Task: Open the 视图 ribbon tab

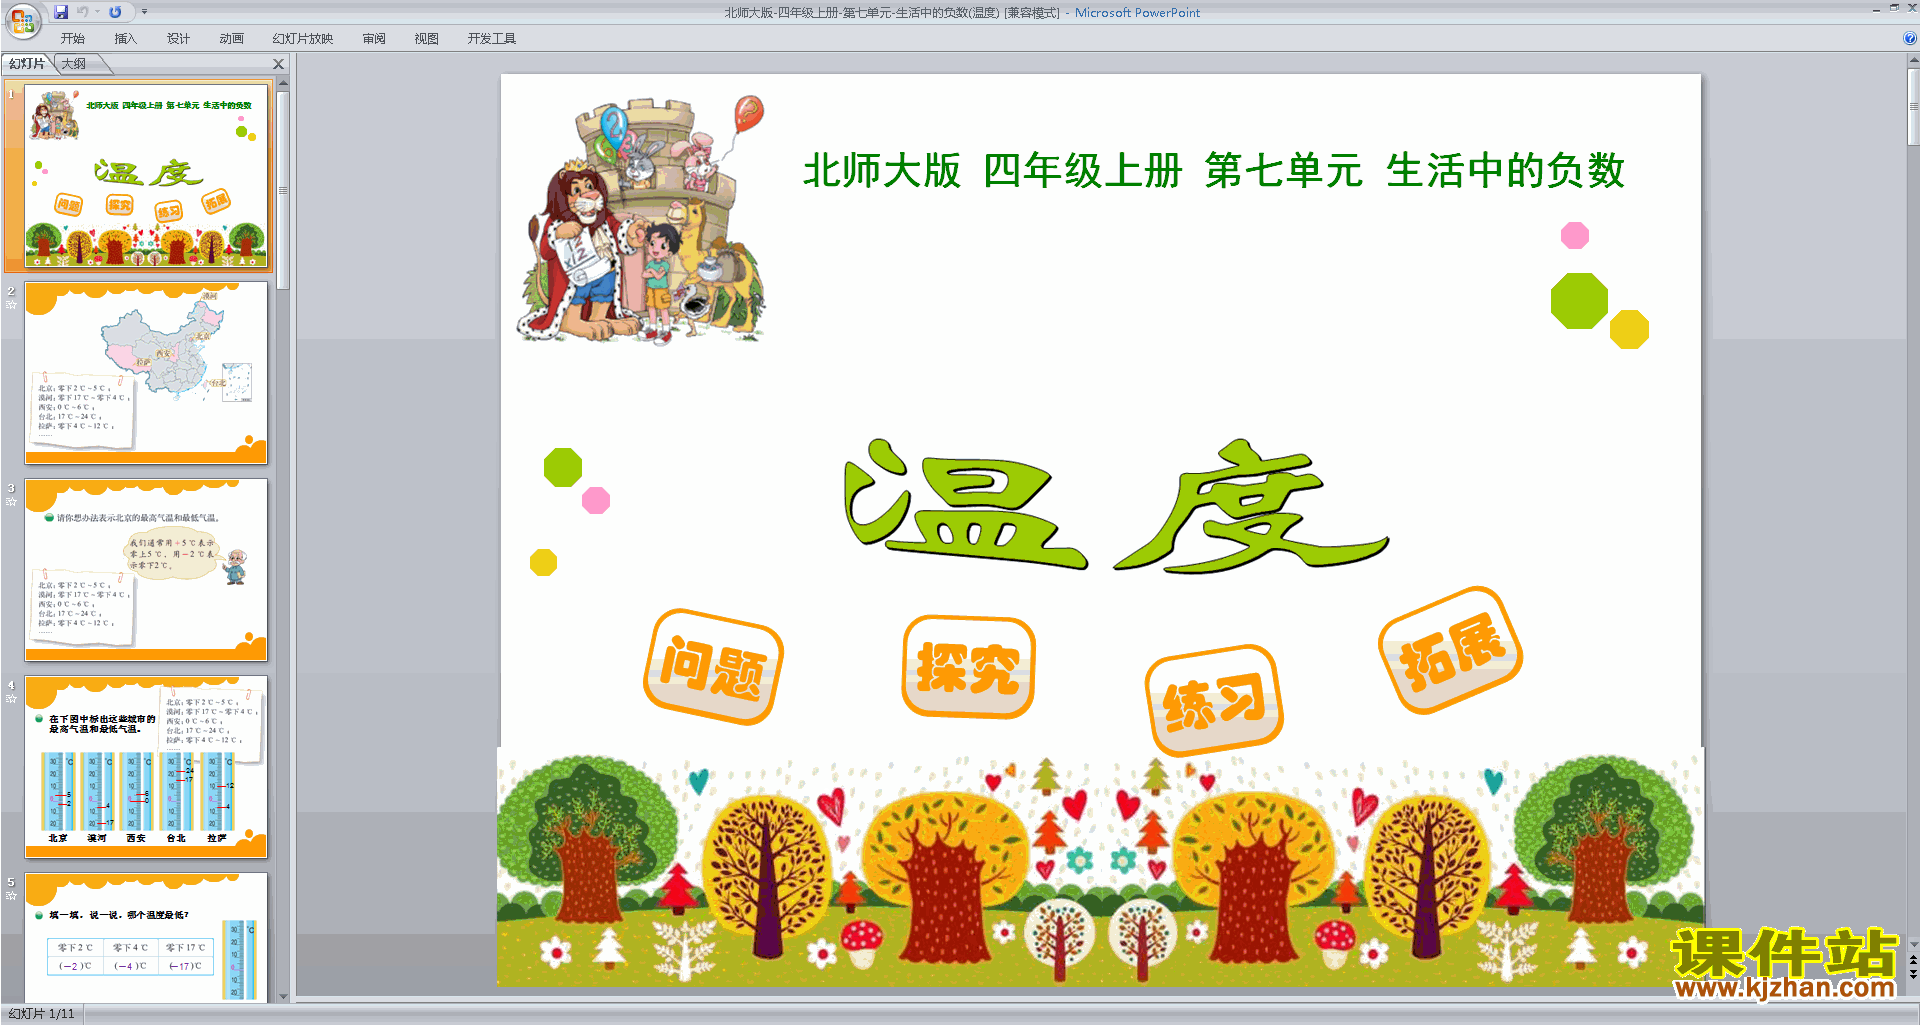Action: pyautogui.click(x=427, y=39)
